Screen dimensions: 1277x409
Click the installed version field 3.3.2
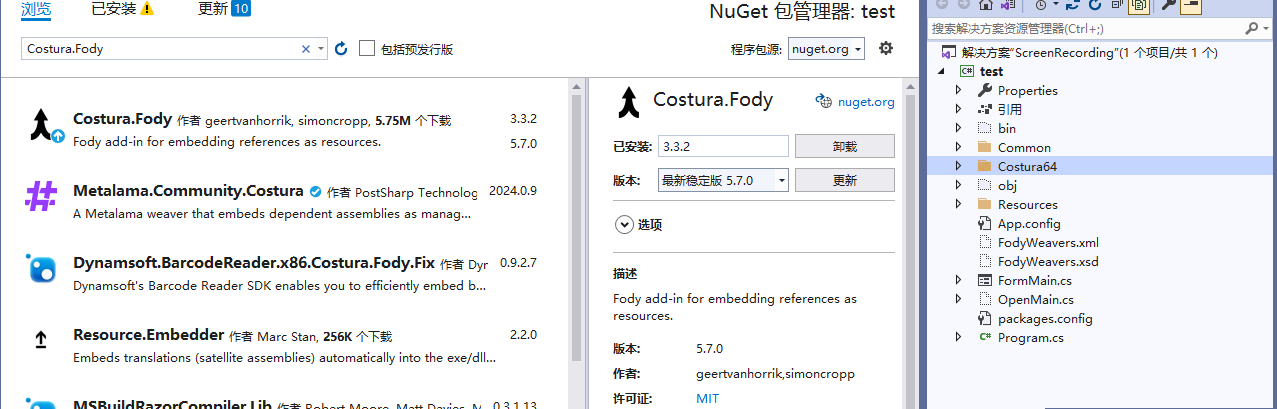point(723,146)
